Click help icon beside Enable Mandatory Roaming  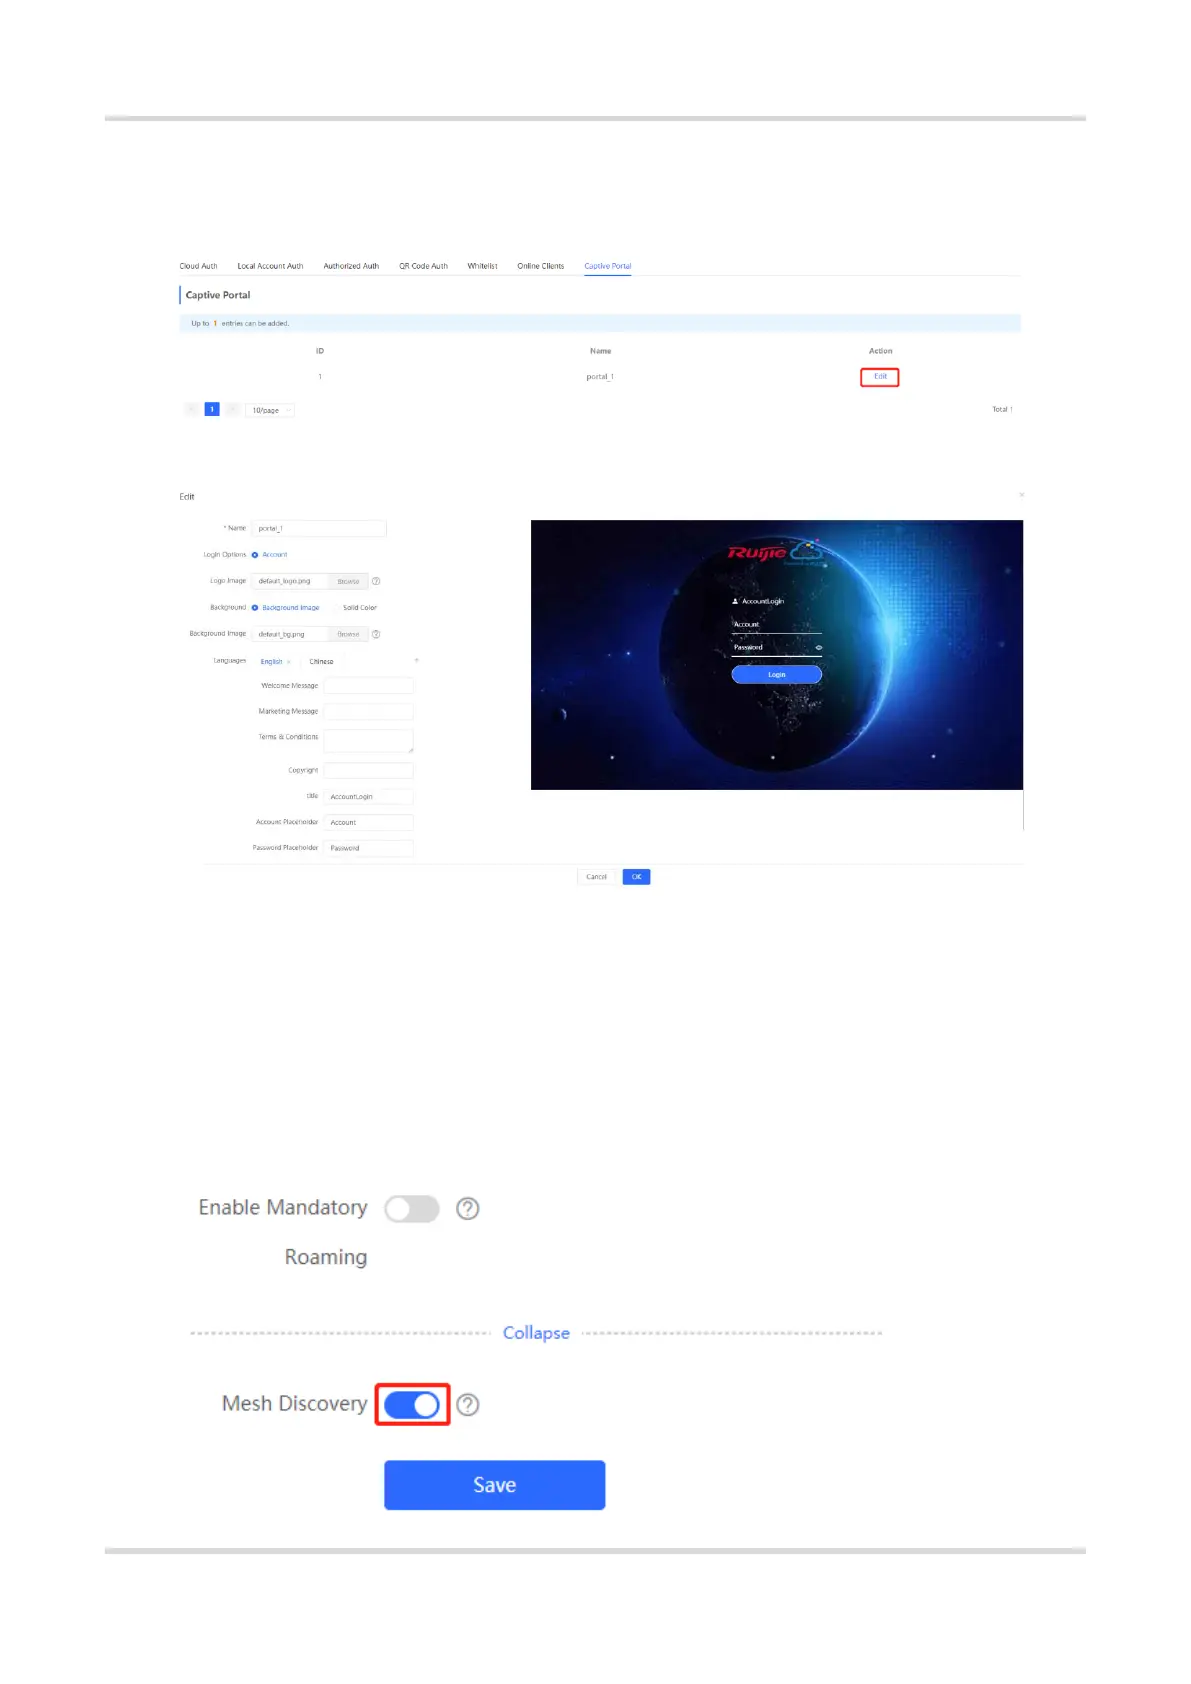click(467, 1208)
